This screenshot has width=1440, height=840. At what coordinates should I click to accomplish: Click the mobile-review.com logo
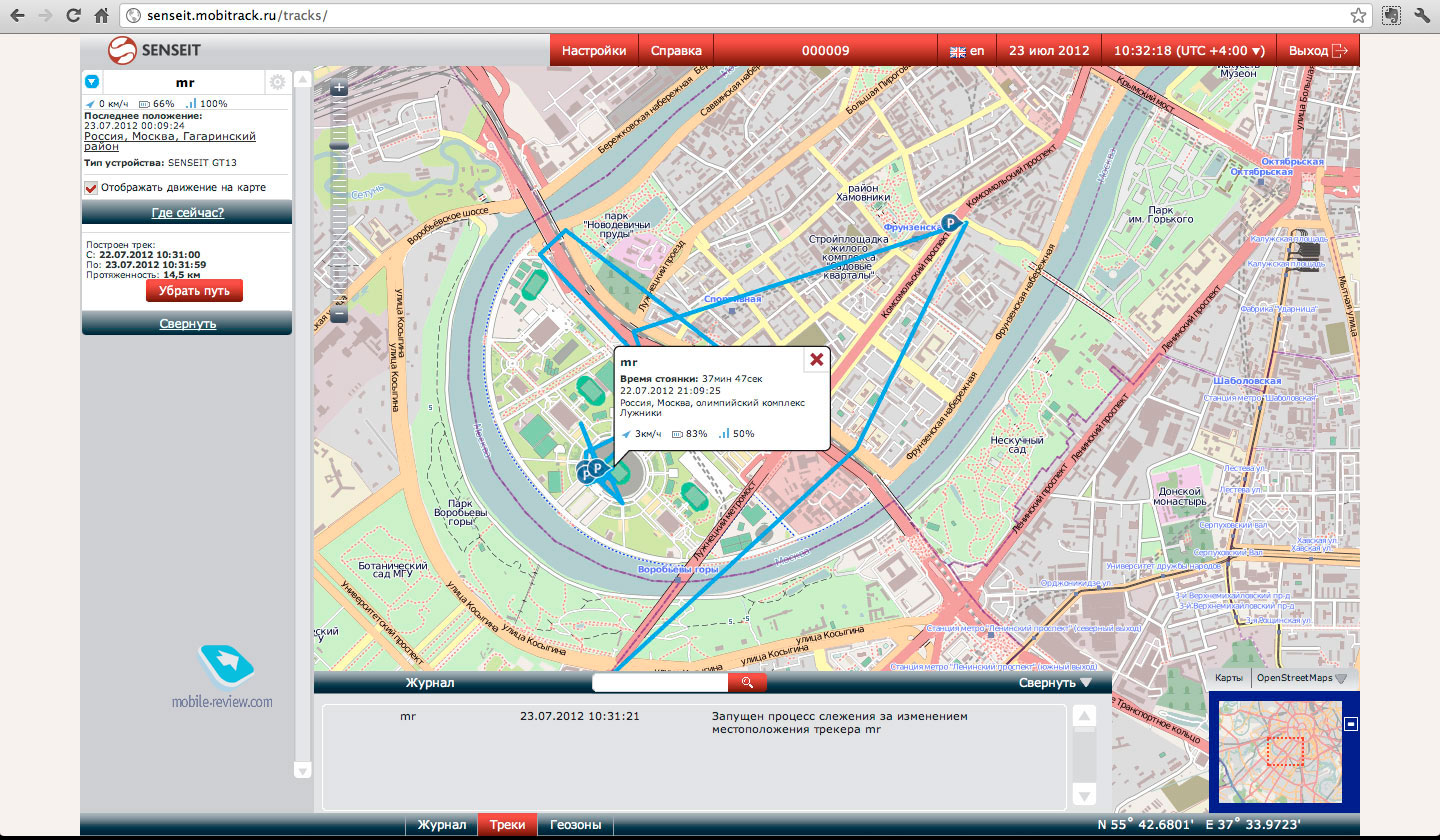coord(222,677)
